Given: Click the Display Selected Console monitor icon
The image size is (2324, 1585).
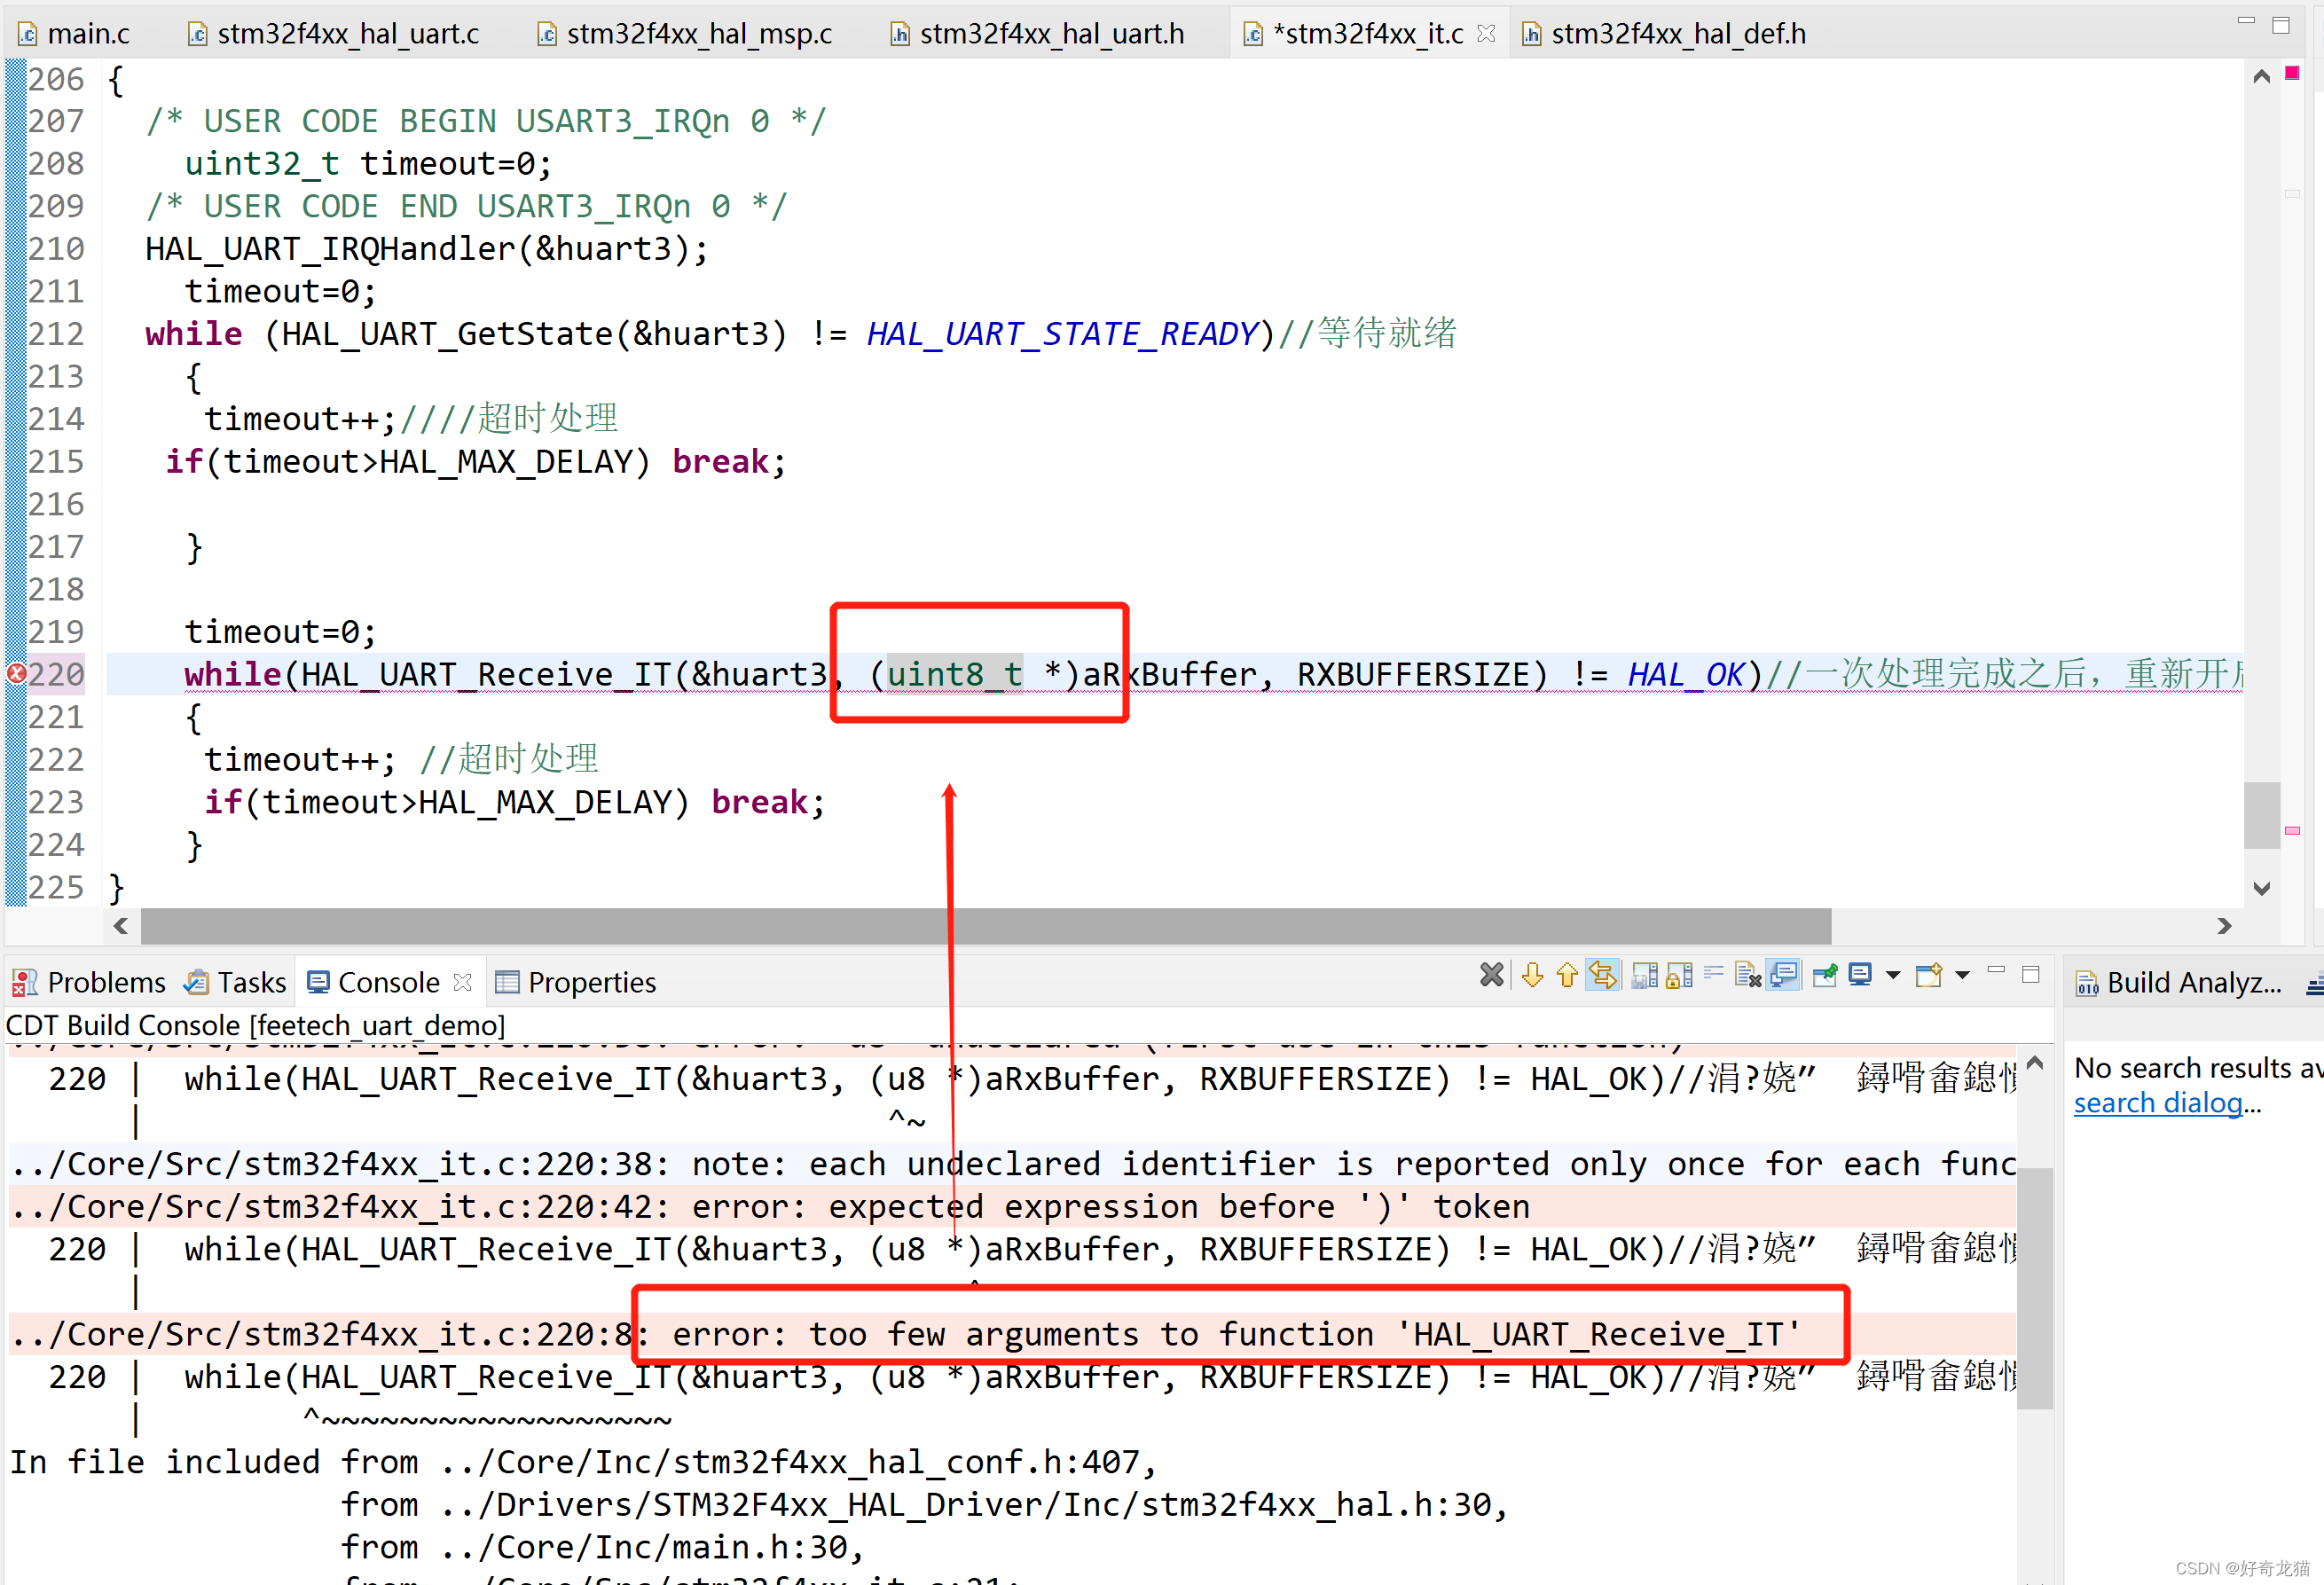Looking at the screenshot, I should pos(1860,975).
